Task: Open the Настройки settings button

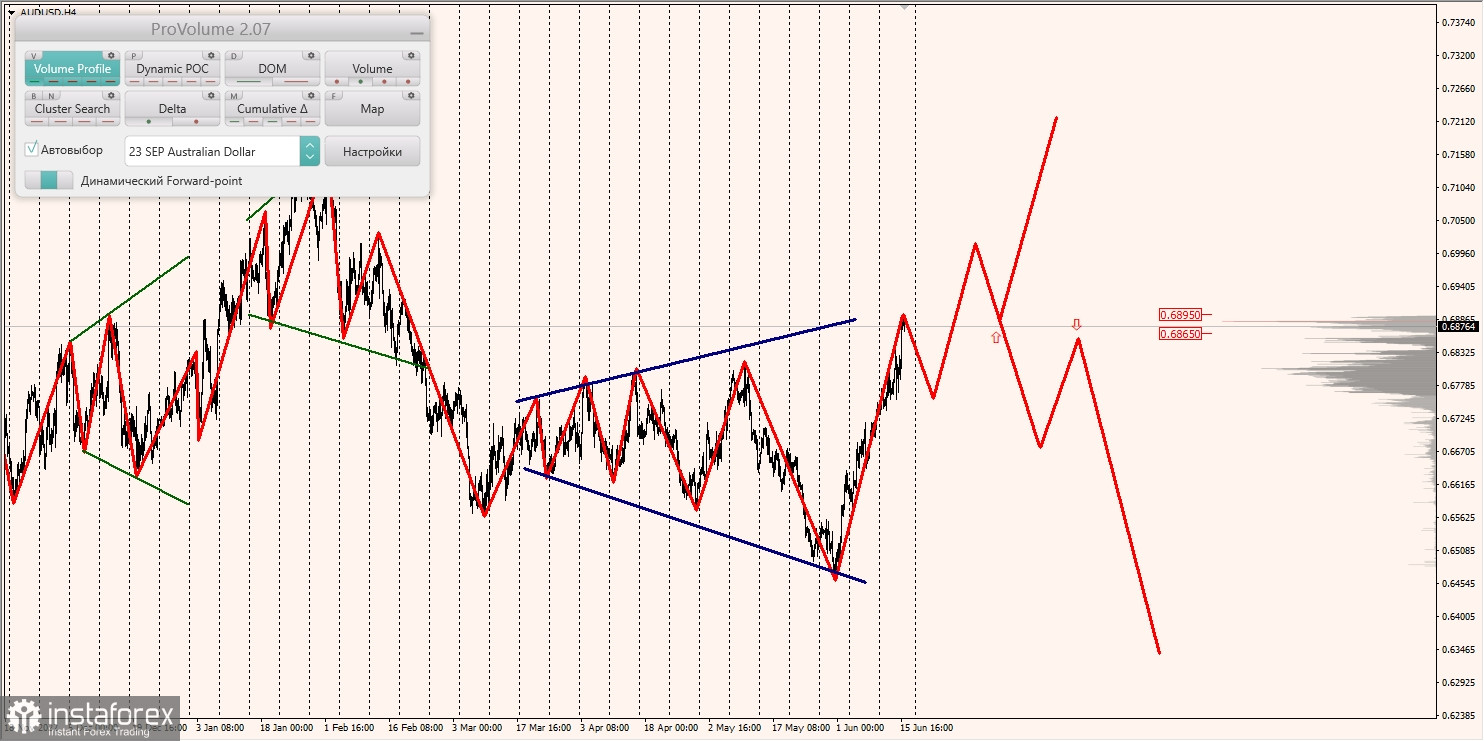Action: [x=372, y=151]
